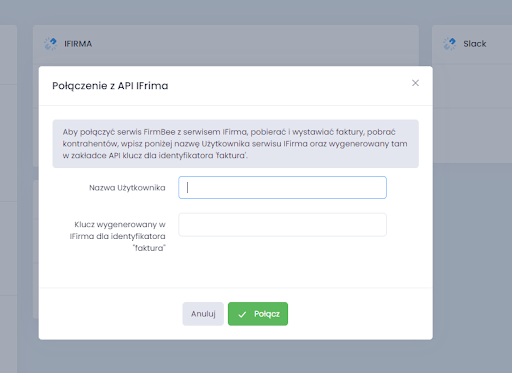Close the Połączenie z API IFrima dialog
The width and height of the screenshot is (512, 373).
click(x=415, y=83)
